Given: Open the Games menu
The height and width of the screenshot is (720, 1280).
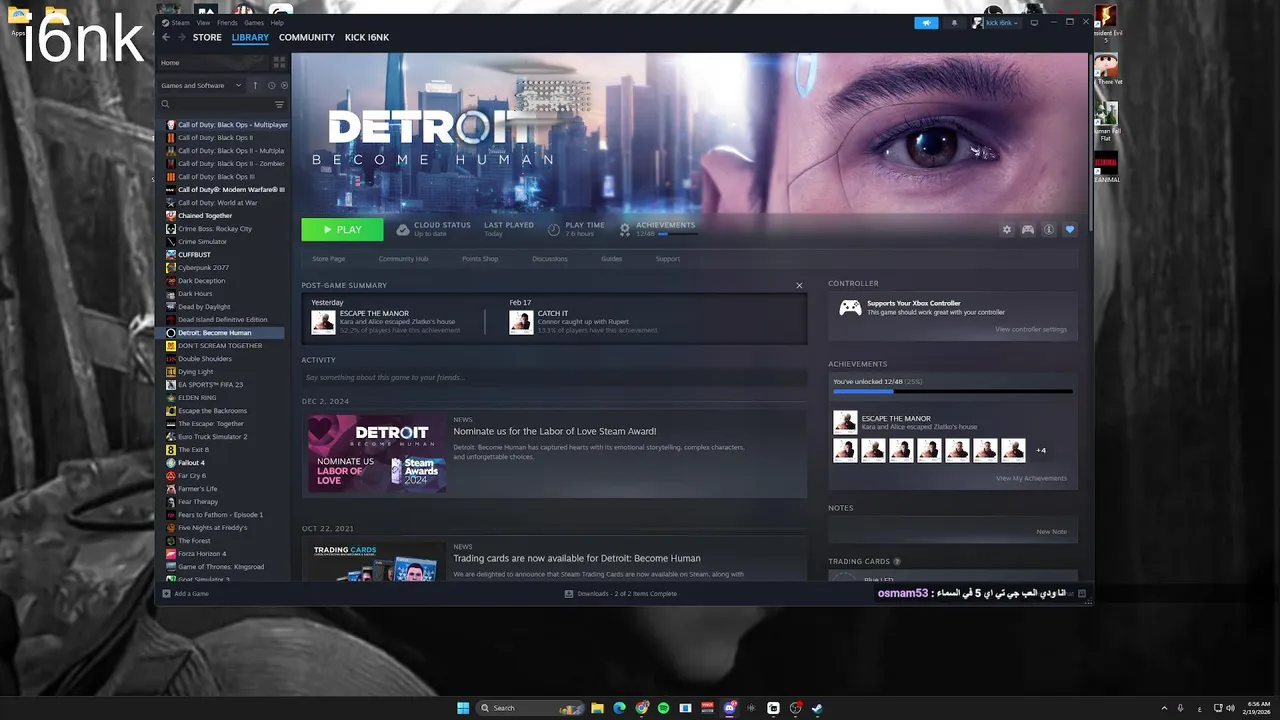Looking at the screenshot, I should tap(254, 22).
